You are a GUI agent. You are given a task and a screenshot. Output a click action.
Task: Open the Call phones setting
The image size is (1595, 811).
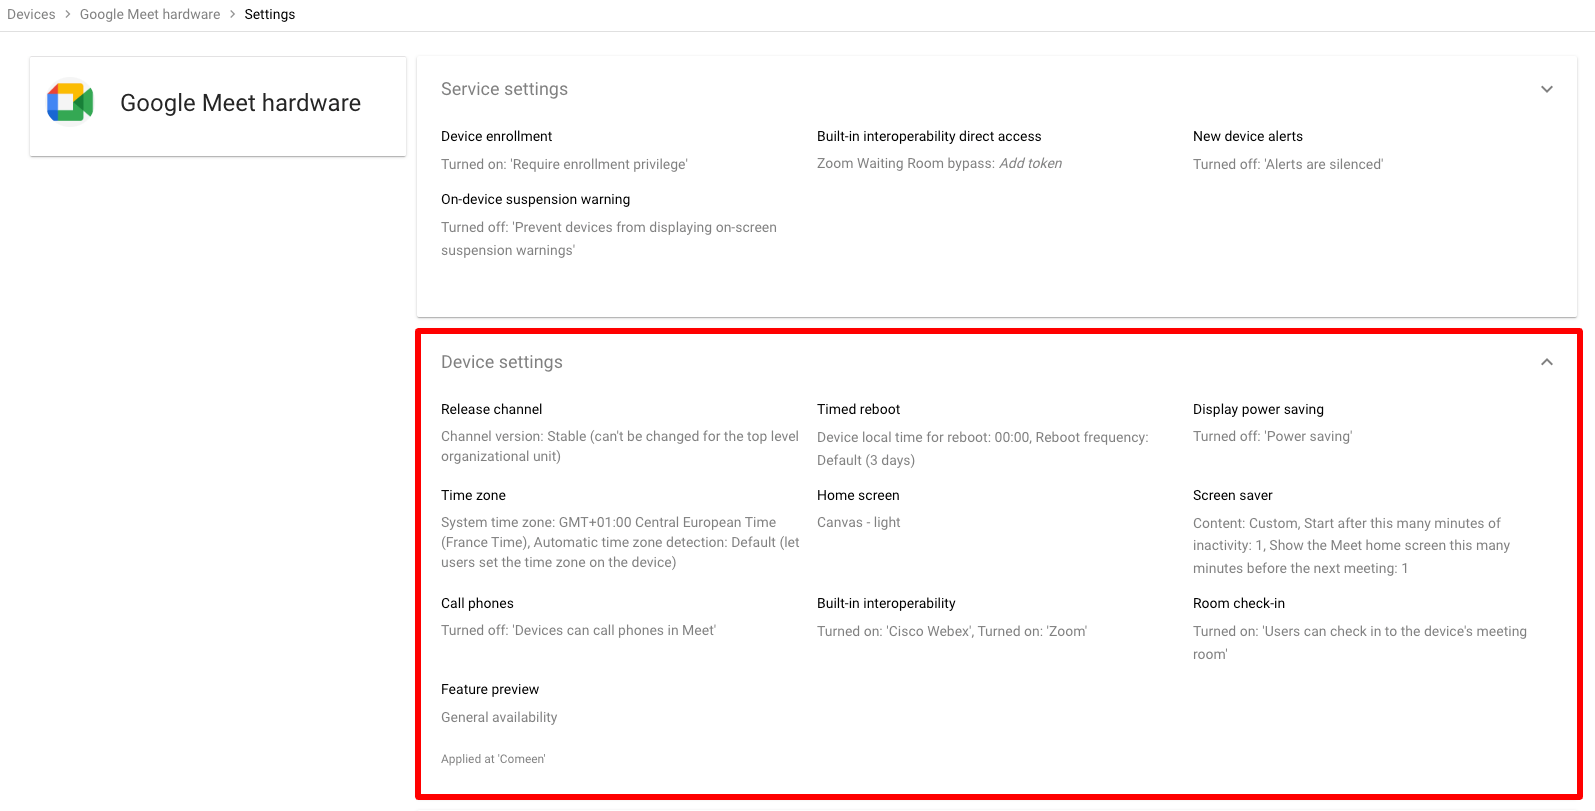(x=477, y=603)
